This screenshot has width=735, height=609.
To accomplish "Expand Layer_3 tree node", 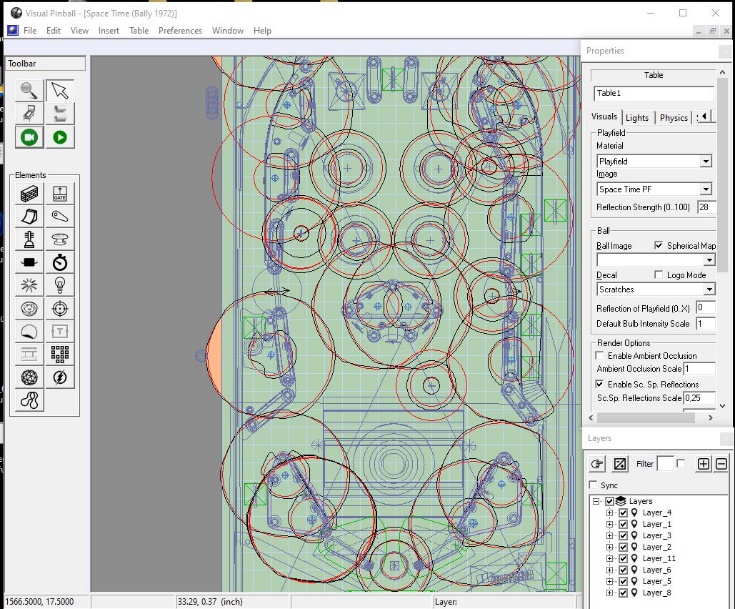I will click(x=609, y=535).
